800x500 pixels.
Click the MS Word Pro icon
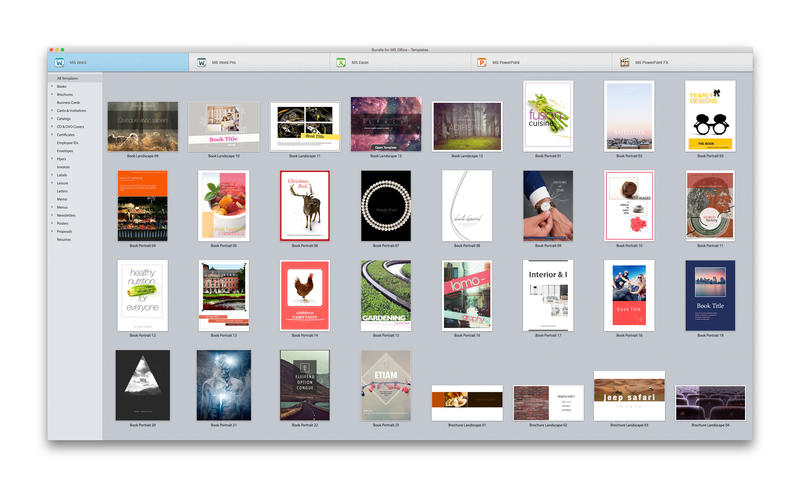point(201,62)
